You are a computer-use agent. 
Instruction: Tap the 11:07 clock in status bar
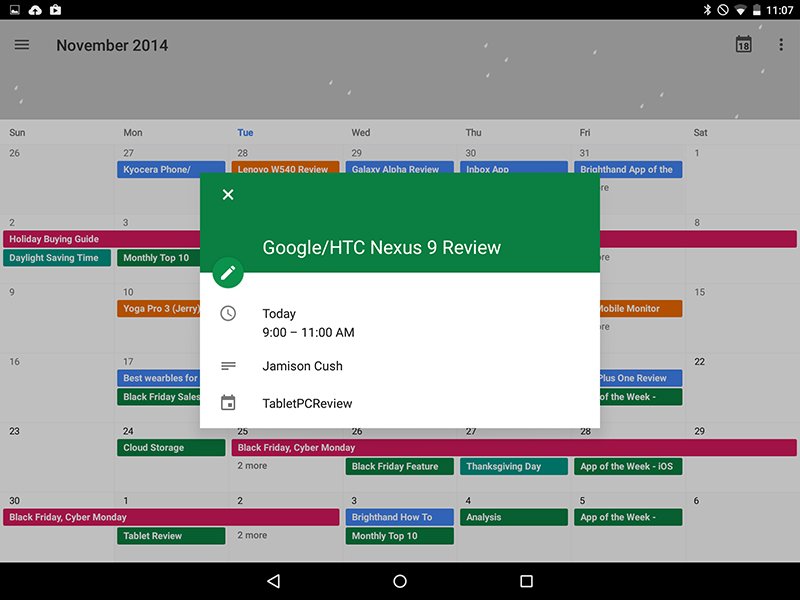point(780,10)
